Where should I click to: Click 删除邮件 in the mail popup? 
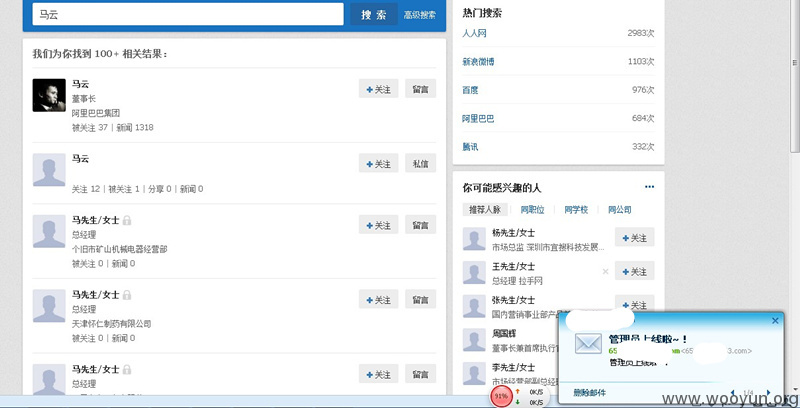(589, 393)
